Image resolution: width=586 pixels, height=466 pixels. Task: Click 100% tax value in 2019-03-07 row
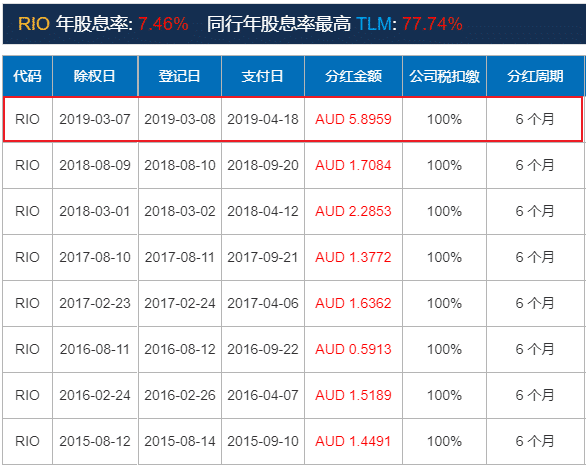(x=444, y=119)
